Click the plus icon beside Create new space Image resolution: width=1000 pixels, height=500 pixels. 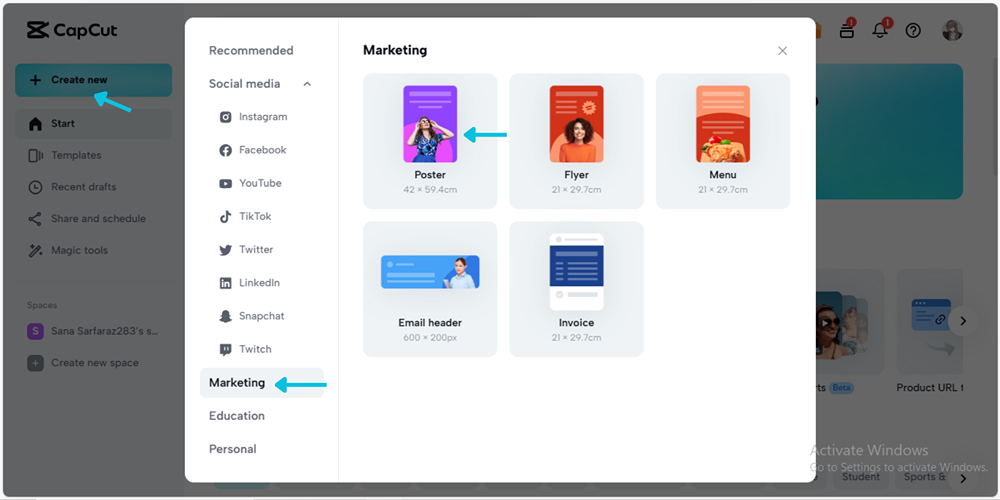[x=35, y=363]
